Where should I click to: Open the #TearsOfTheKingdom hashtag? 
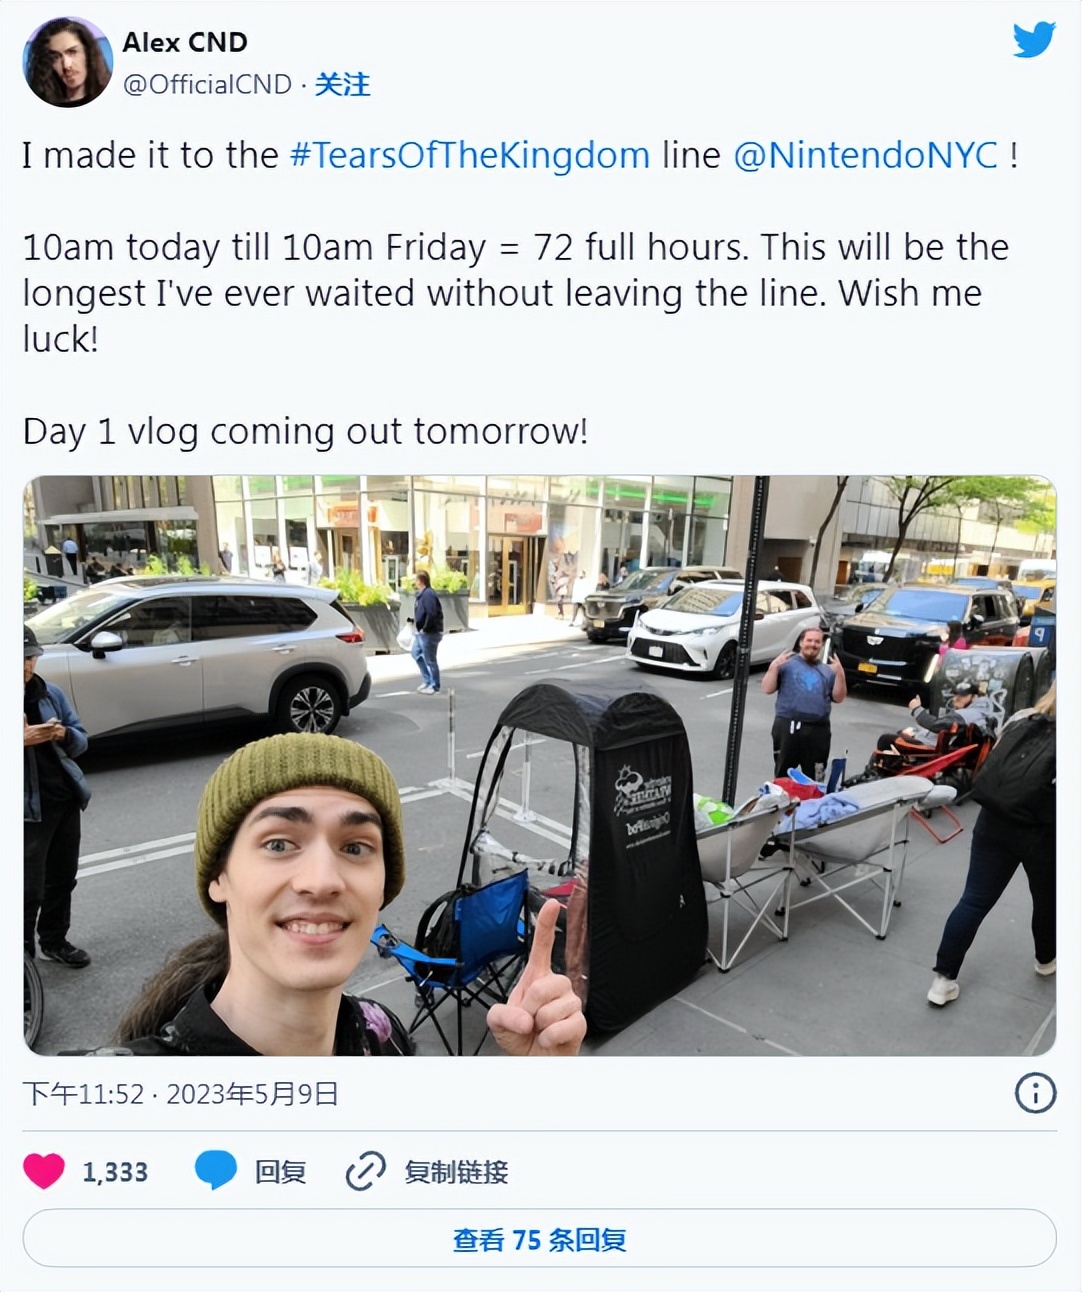pos(470,156)
